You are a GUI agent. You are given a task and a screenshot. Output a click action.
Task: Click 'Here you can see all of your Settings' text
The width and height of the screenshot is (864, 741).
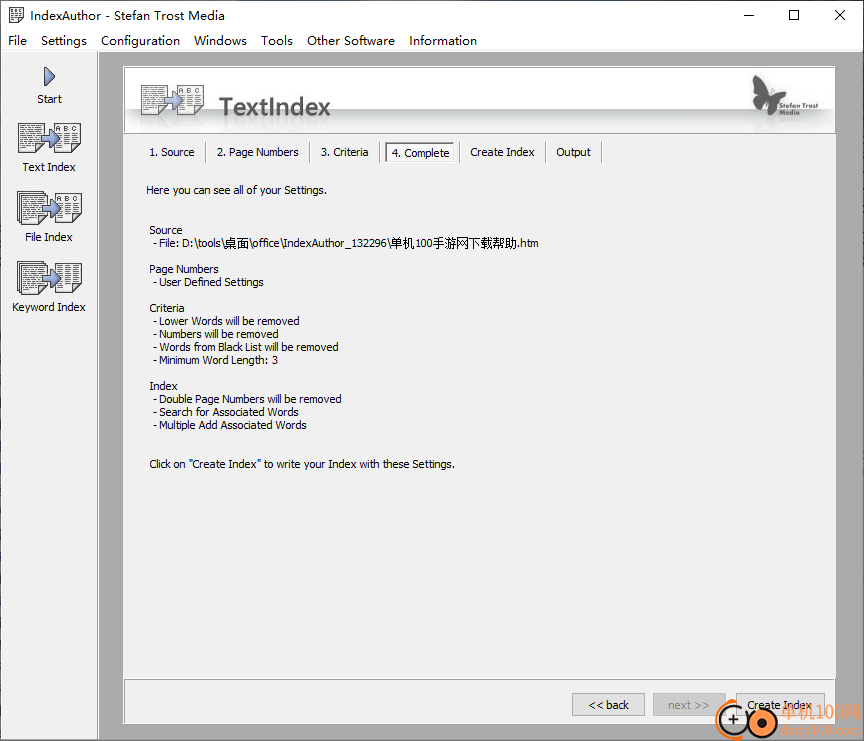click(x=236, y=190)
